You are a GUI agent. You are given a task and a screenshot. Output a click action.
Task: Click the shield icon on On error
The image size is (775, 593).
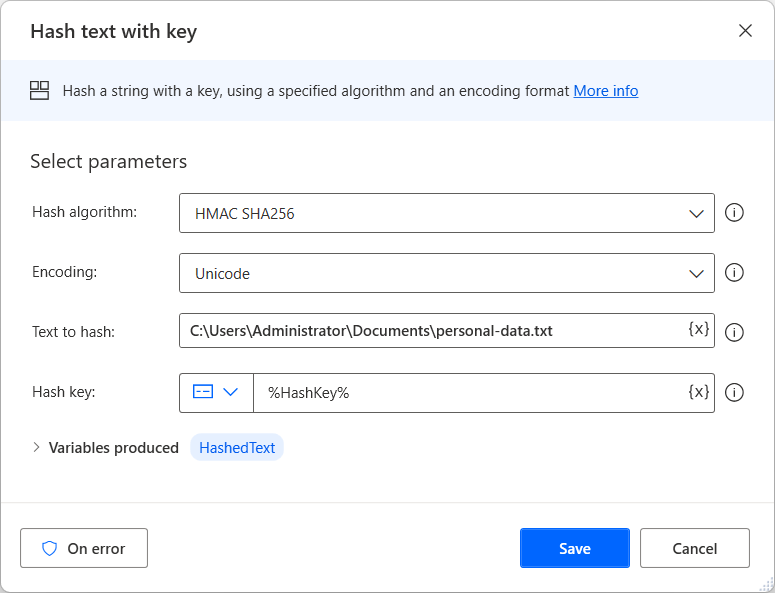click(x=49, y=548)
